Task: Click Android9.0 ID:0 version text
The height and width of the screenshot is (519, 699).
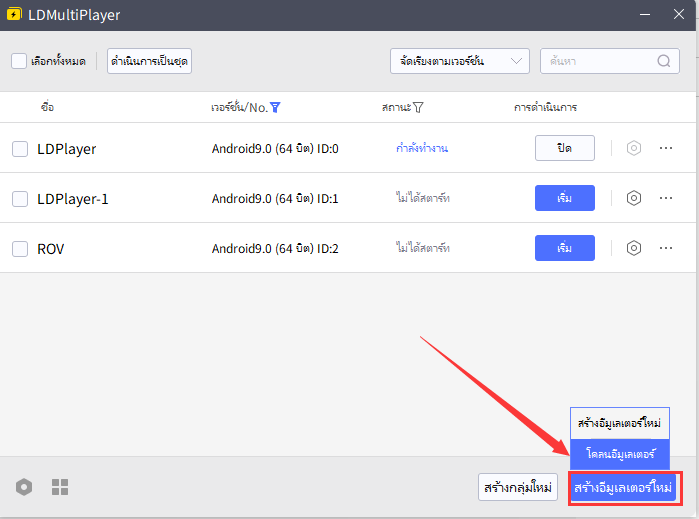Action: pos(275,148)
